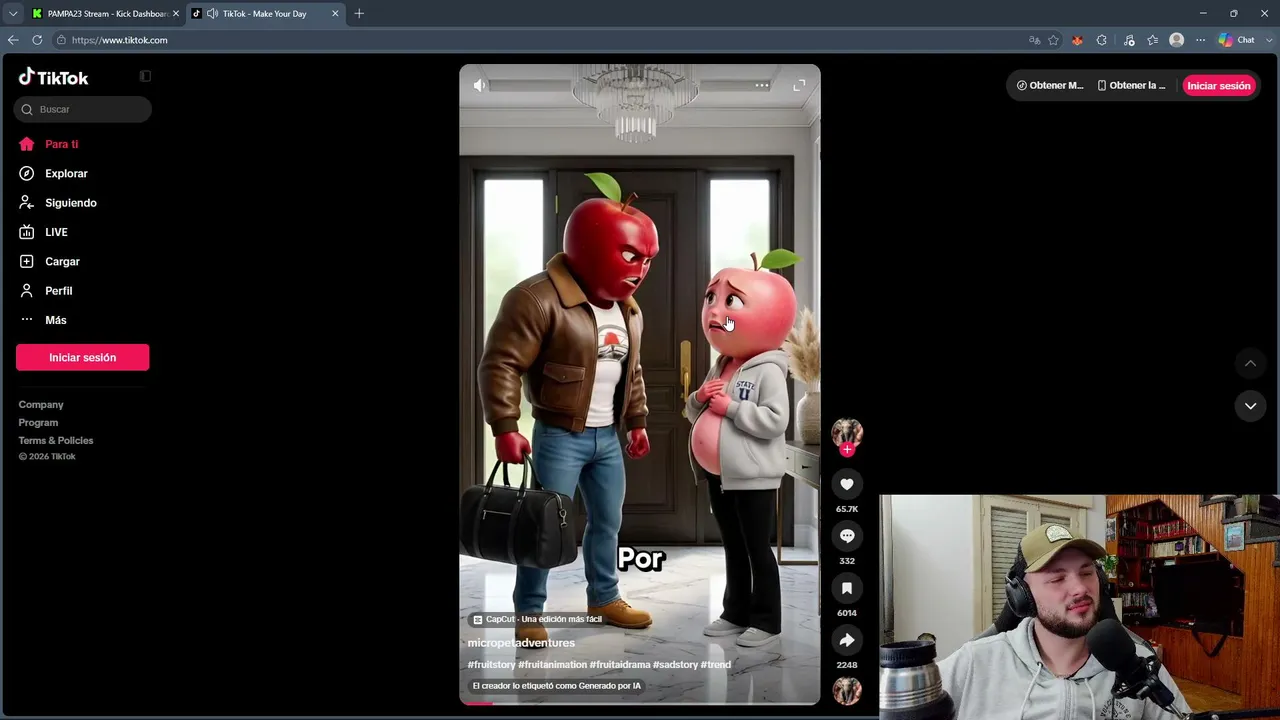This screenshot has height=720, width=1280.
Task: Open the comments with the bubble icon
Action: 847,536
